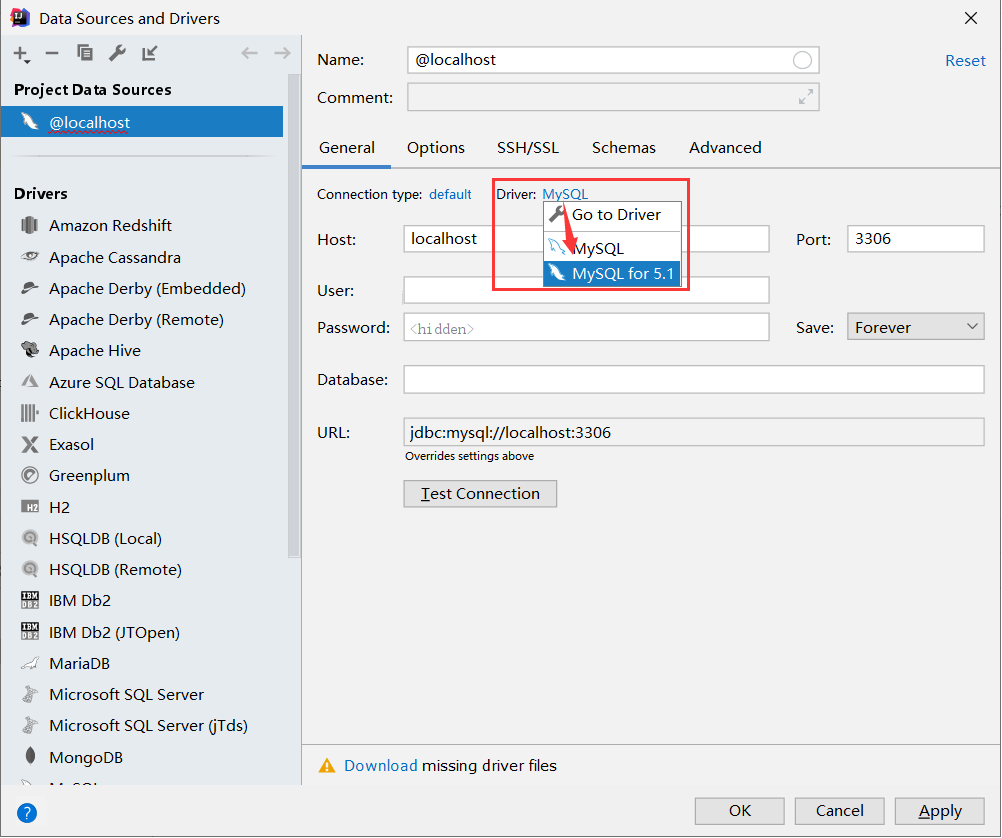Viewport: 1002px width, 838px height.
Task: Click Download missing driver files link
Action: [380, 765]
